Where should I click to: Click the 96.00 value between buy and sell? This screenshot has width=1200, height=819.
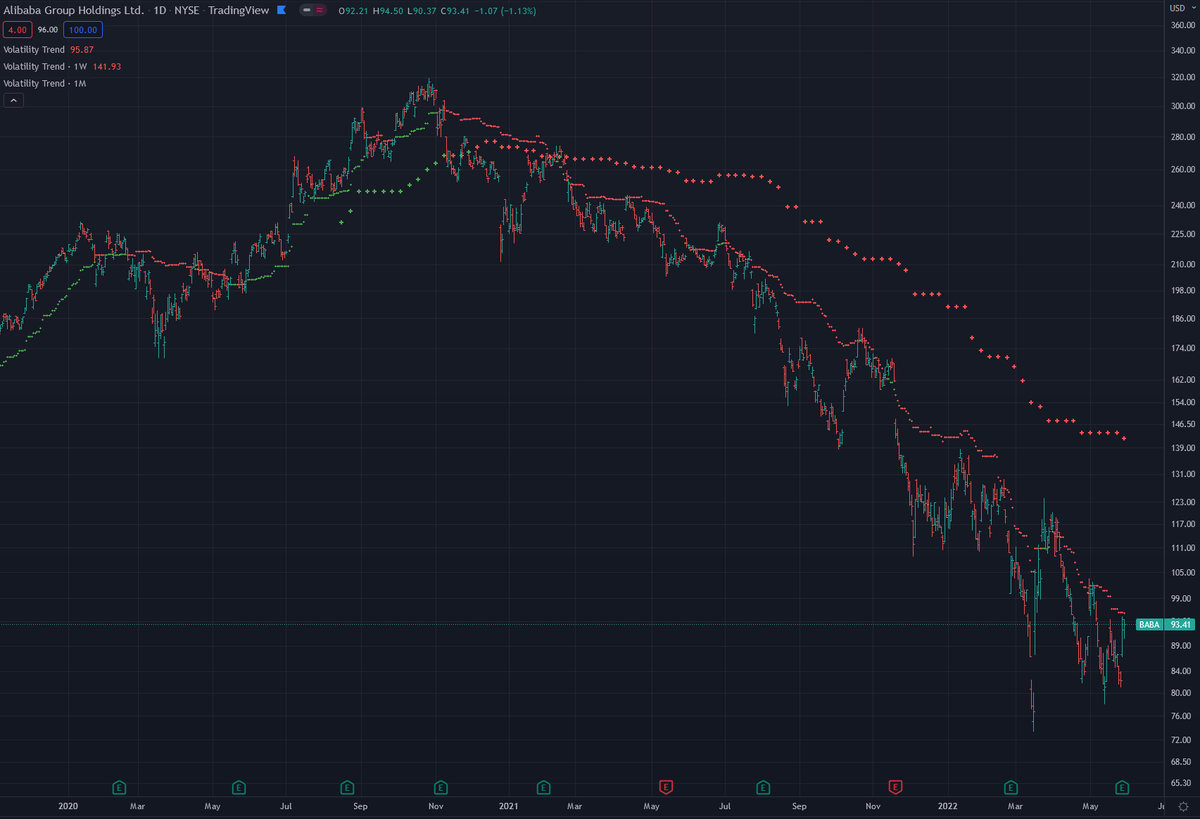click(x=47, y=30)
